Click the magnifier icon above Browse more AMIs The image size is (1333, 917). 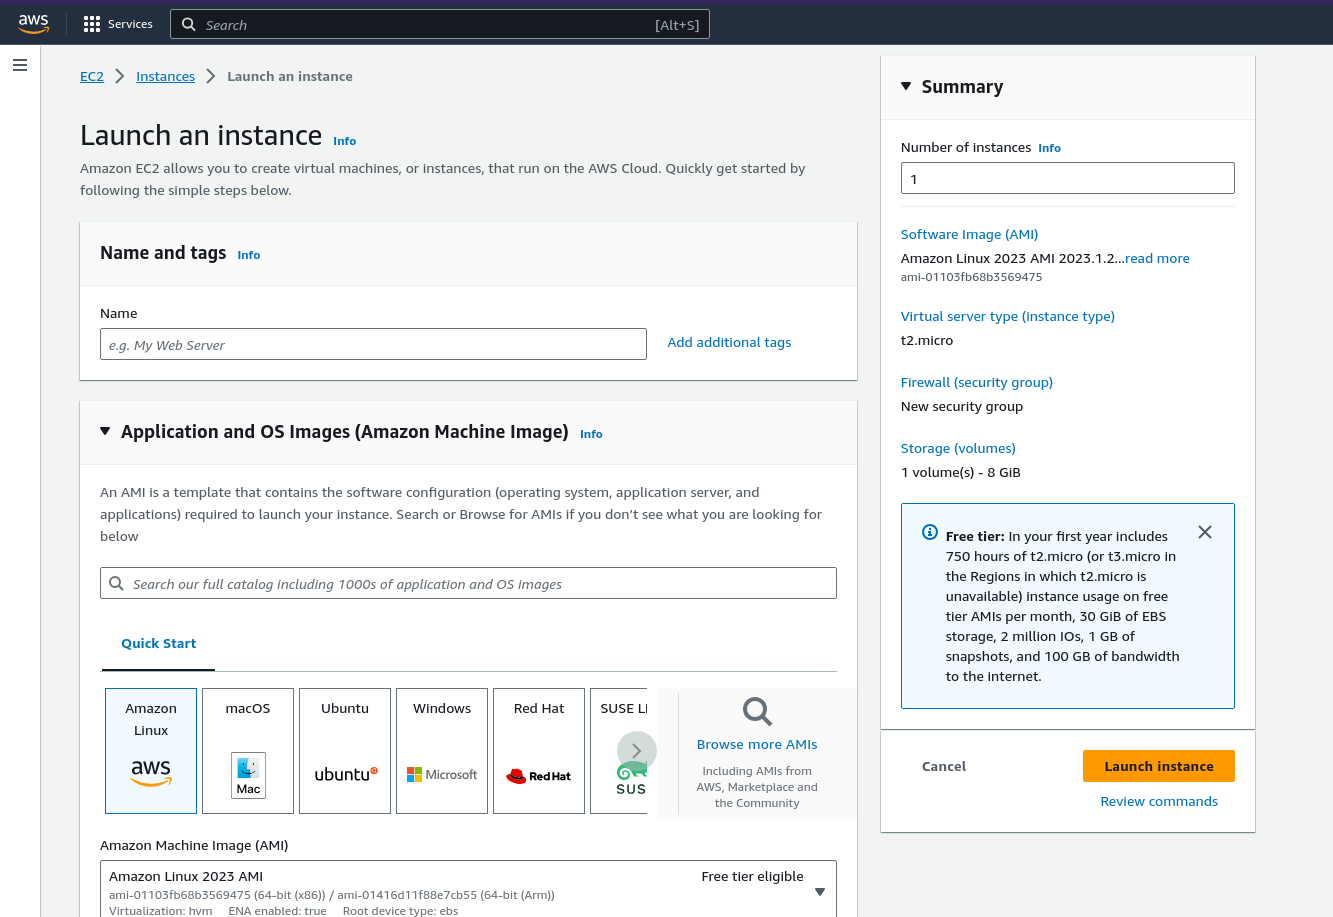[x=756, y=711]
